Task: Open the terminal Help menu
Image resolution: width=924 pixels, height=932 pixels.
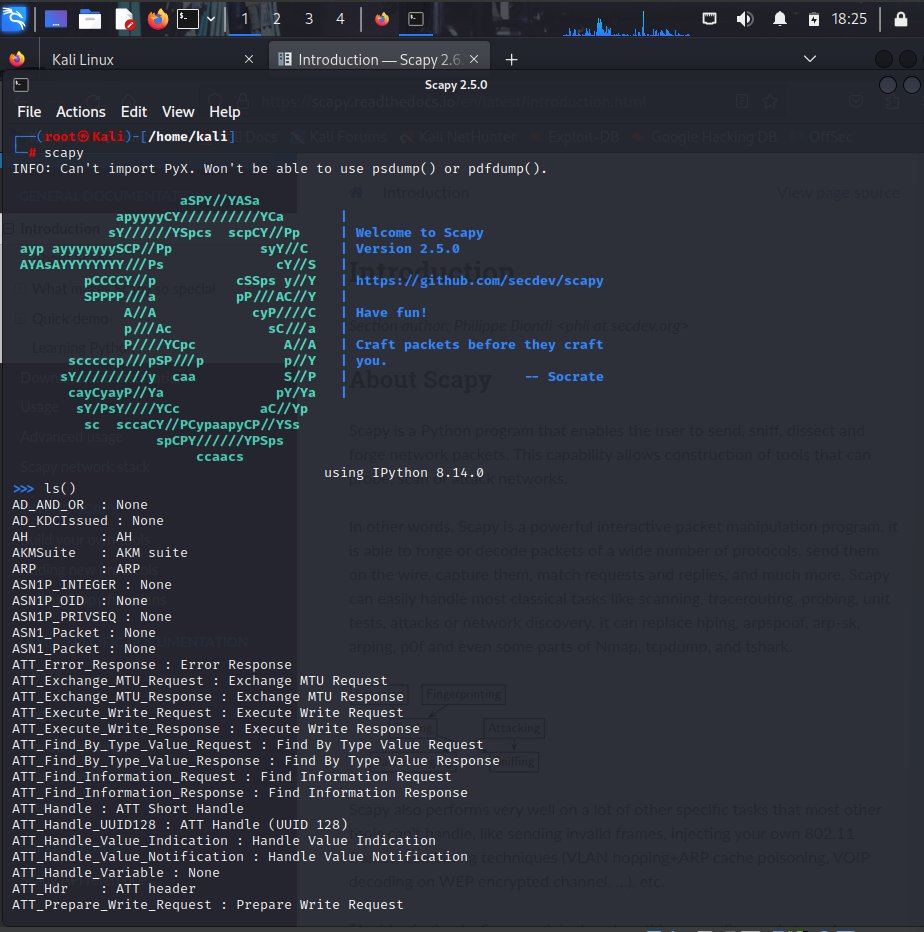Action: pos(225,112)
